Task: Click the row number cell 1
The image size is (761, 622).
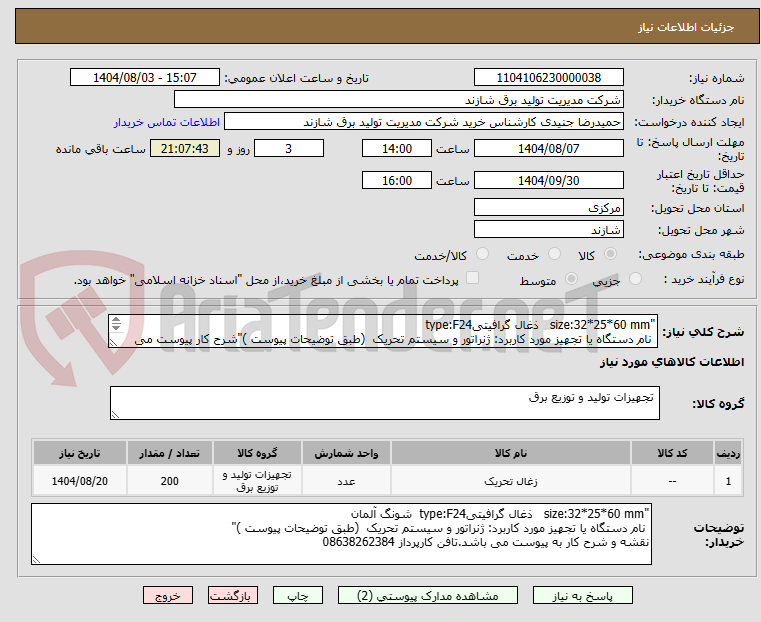Action: pyautogui.click(x=728, y=481)
